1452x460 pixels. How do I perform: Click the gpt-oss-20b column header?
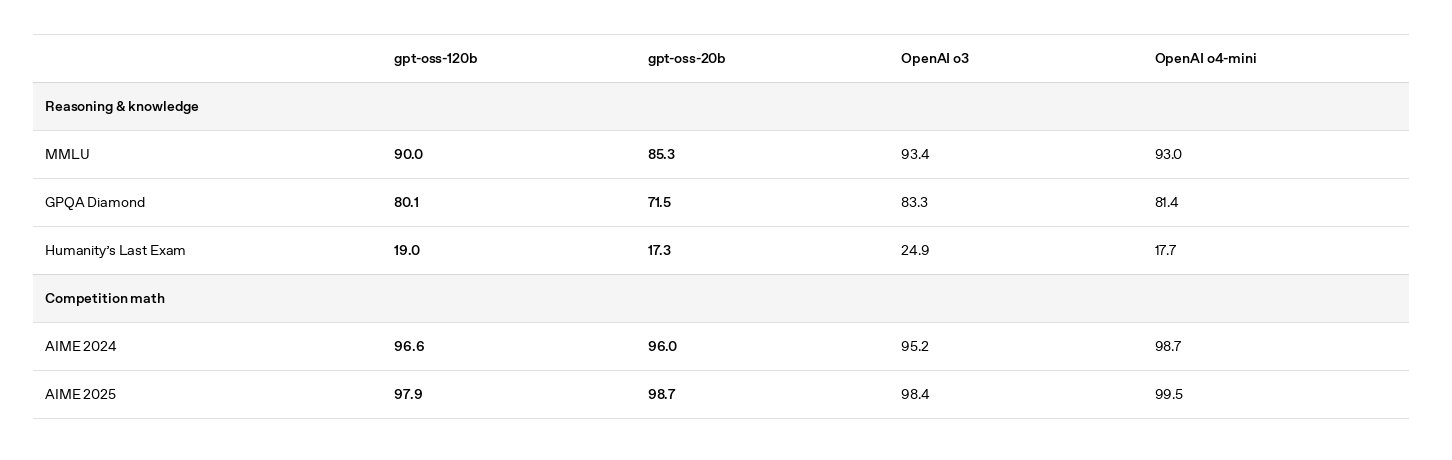point(686,59)
